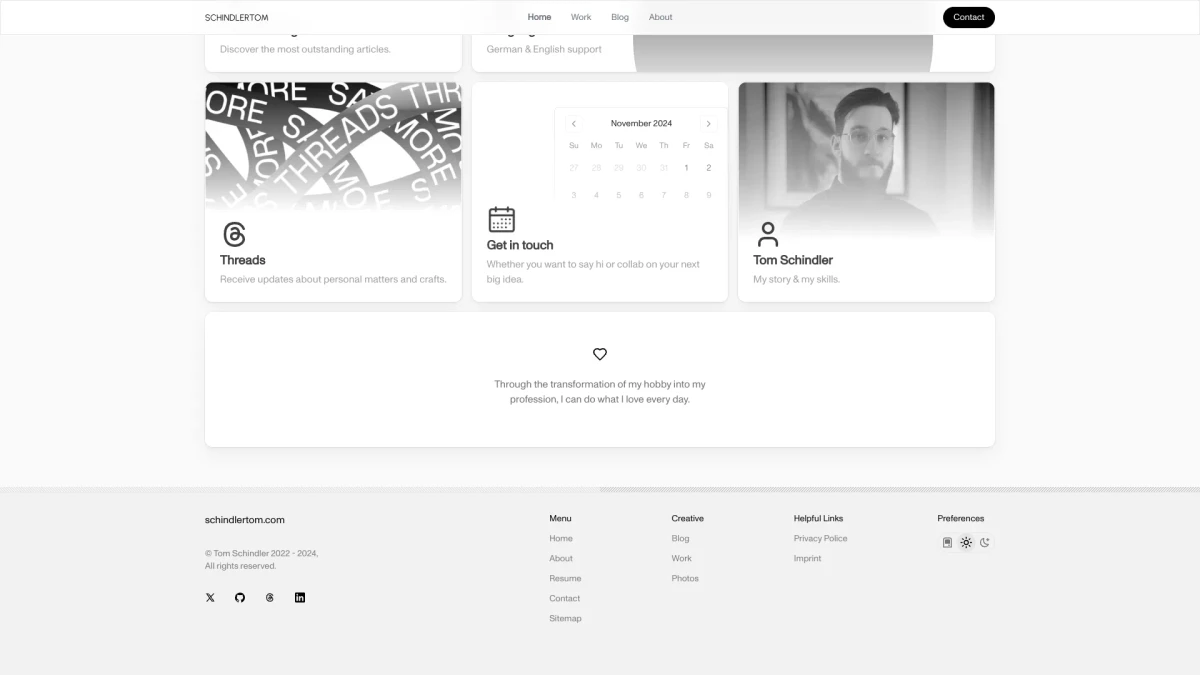Click the person icon above Tom Schindler

pos(768,235)
